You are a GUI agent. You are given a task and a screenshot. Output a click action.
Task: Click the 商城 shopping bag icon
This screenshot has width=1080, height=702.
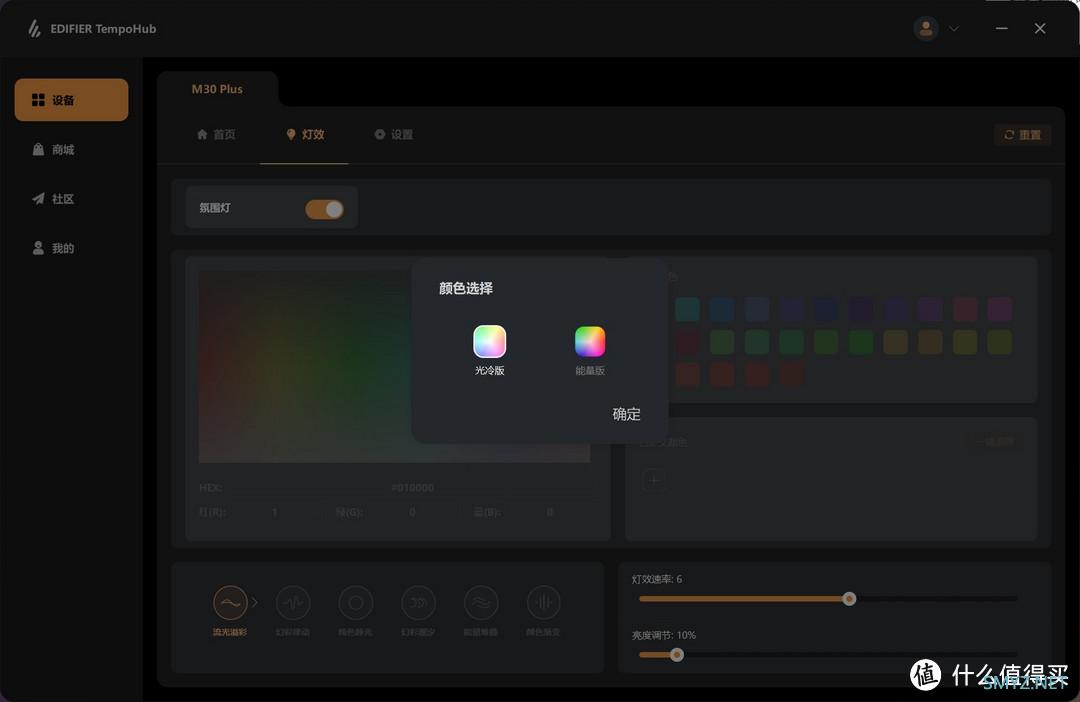[x=39, y=149]
